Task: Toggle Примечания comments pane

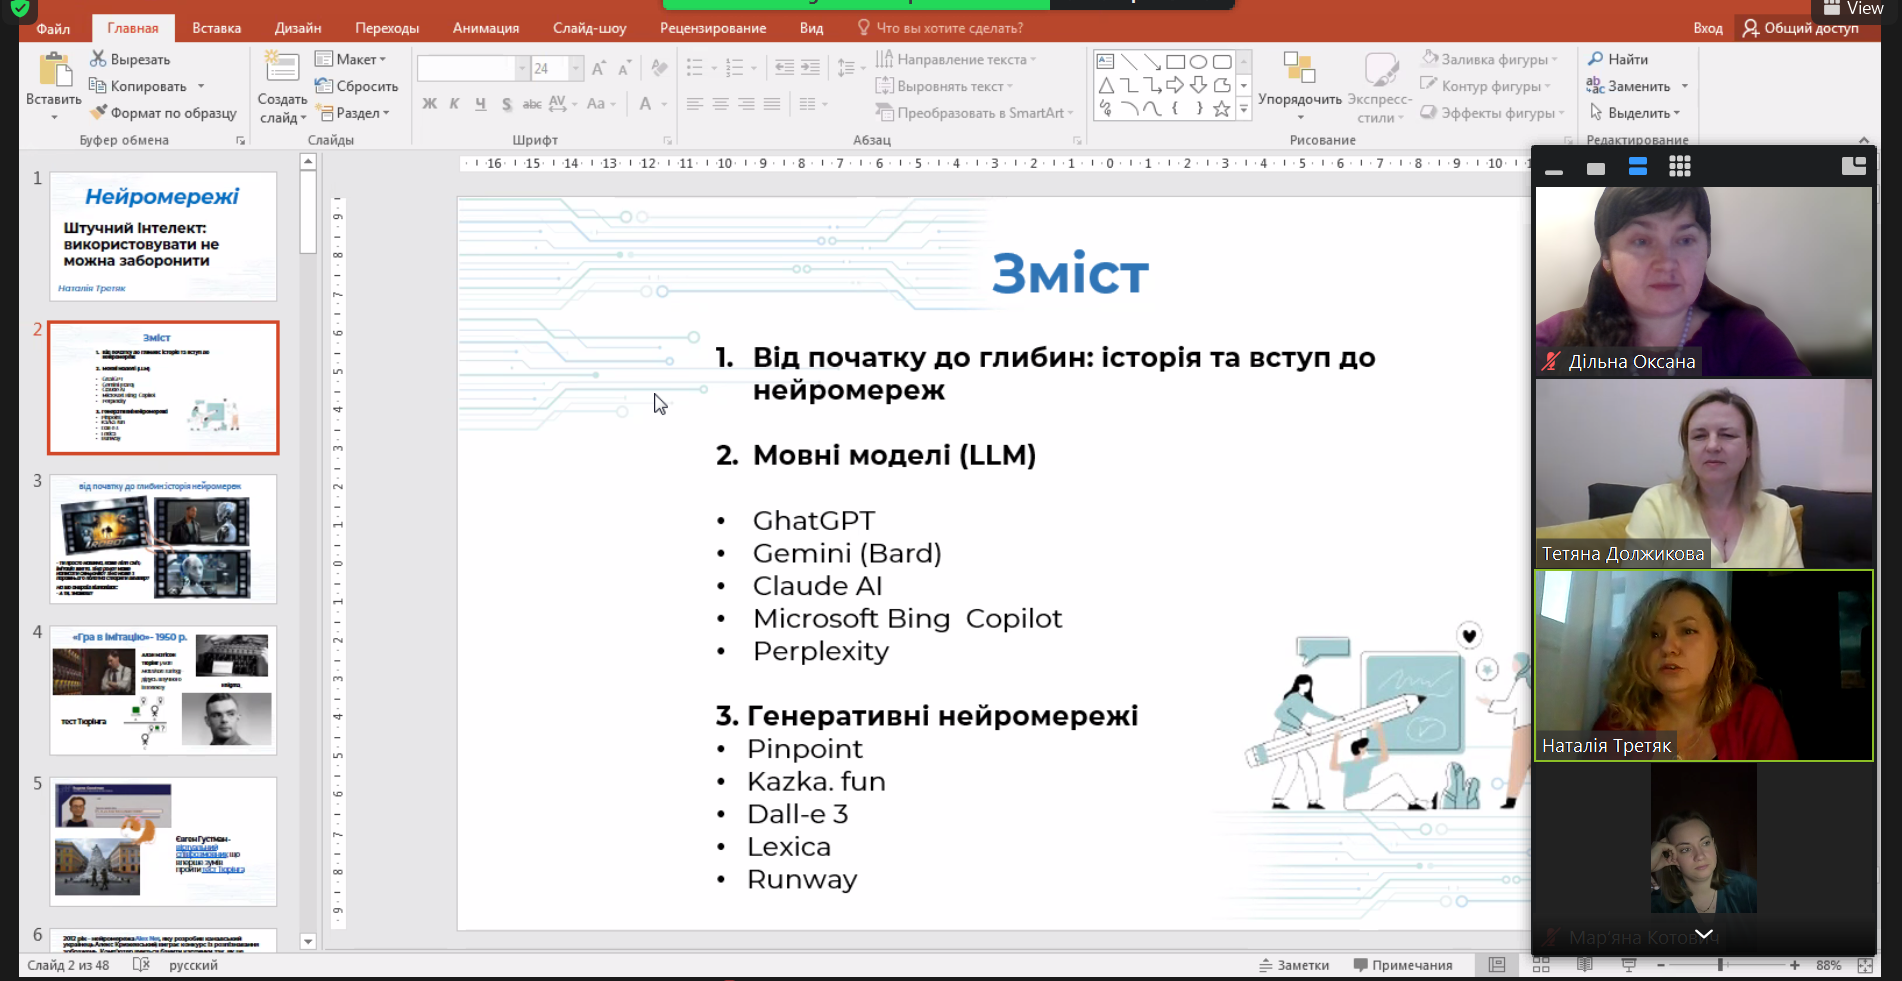Action: pyautogui.click(x=1402, y=965)
